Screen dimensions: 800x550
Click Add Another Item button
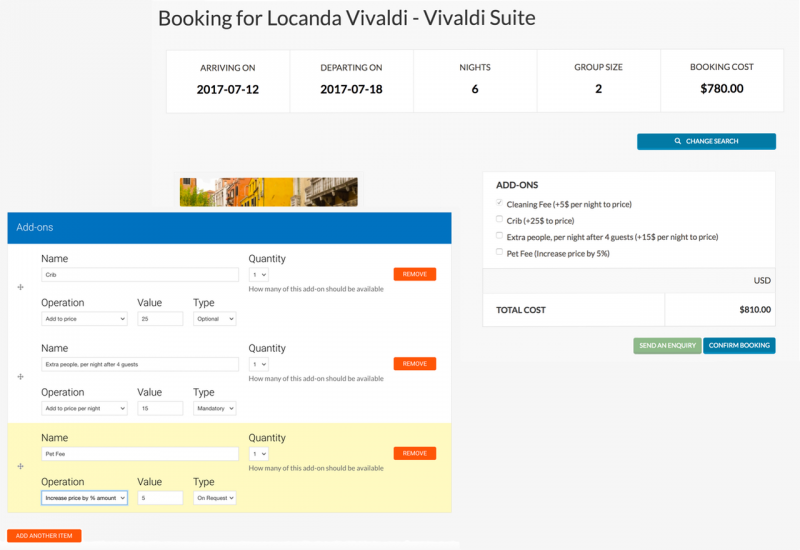pyautogui.click(x=44, y=536)
